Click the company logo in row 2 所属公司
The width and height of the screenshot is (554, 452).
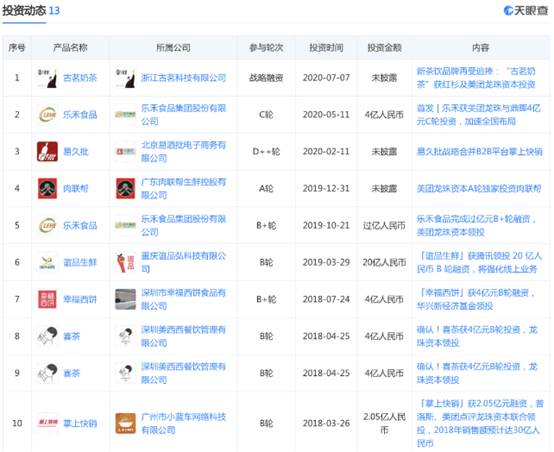pyautogui.click(x=125, y=115)
